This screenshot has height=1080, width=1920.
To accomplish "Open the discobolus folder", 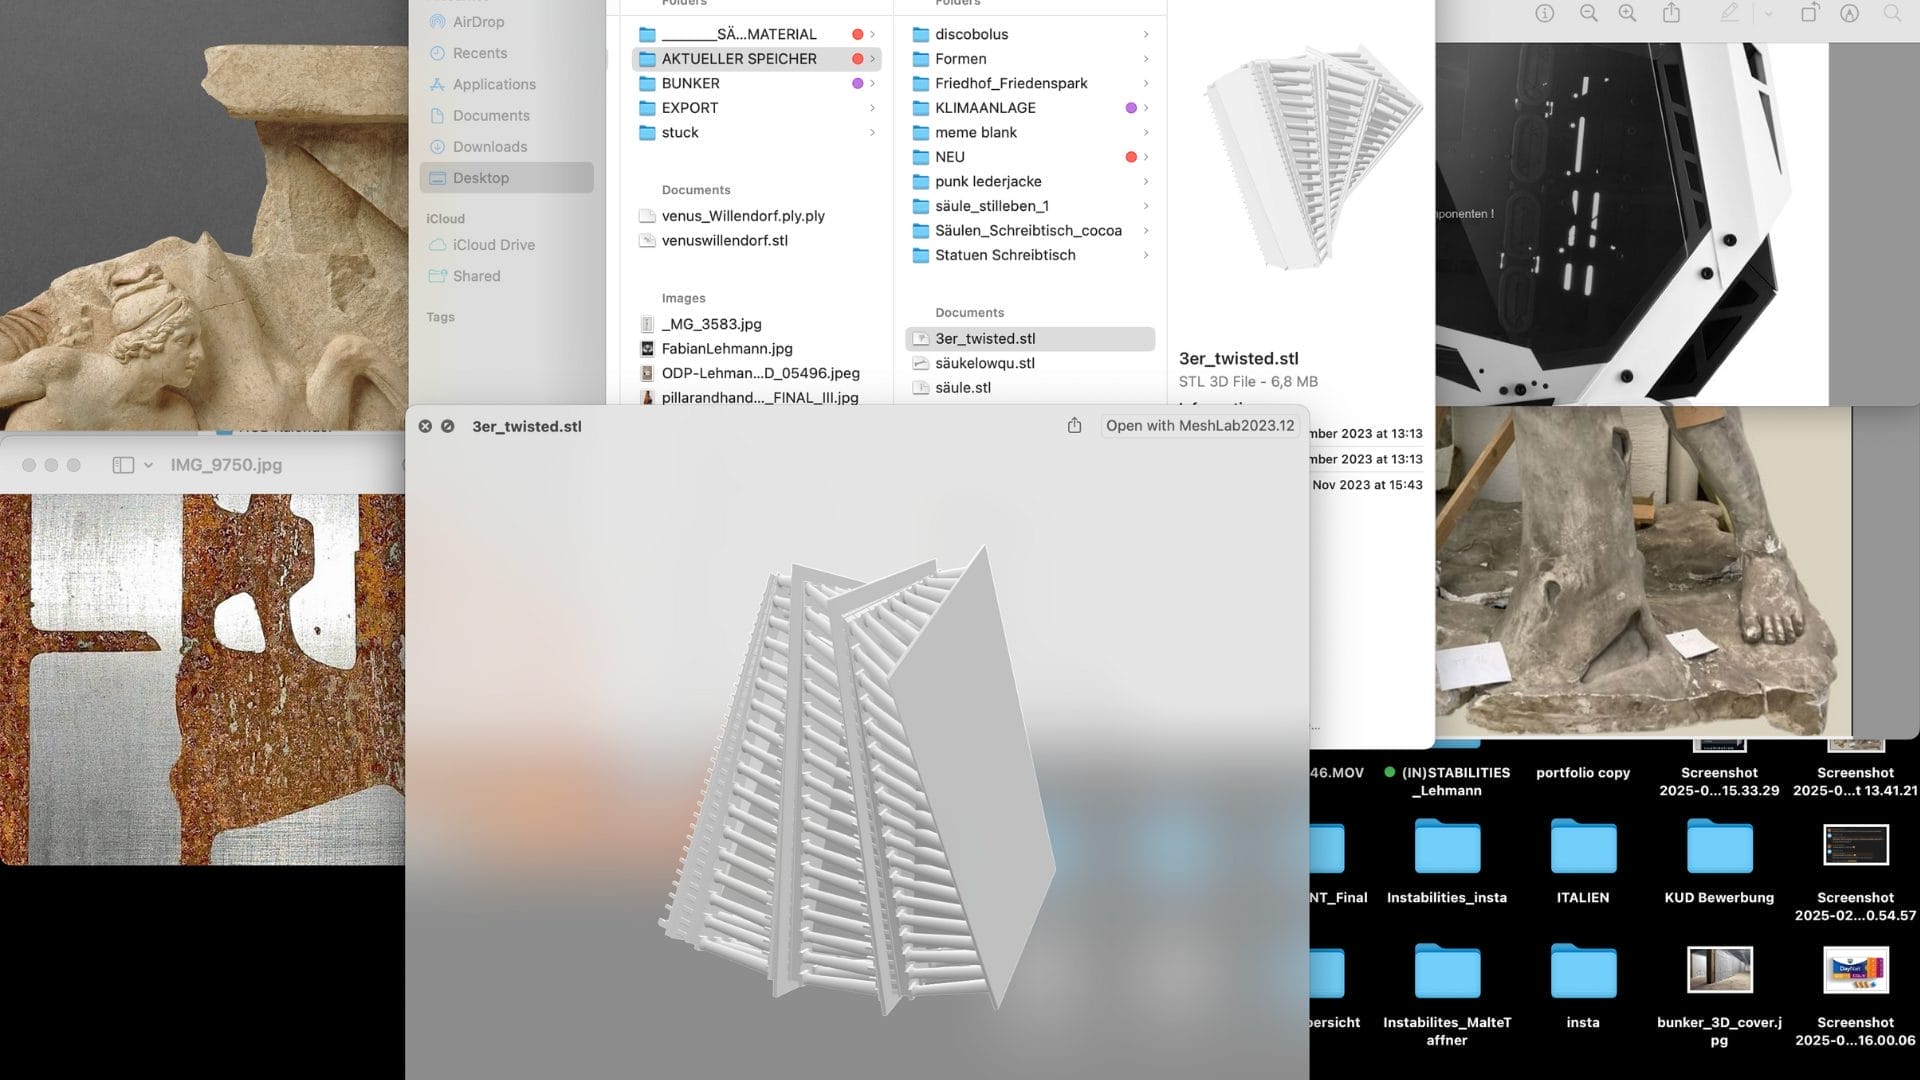I will tap(971, 34).
